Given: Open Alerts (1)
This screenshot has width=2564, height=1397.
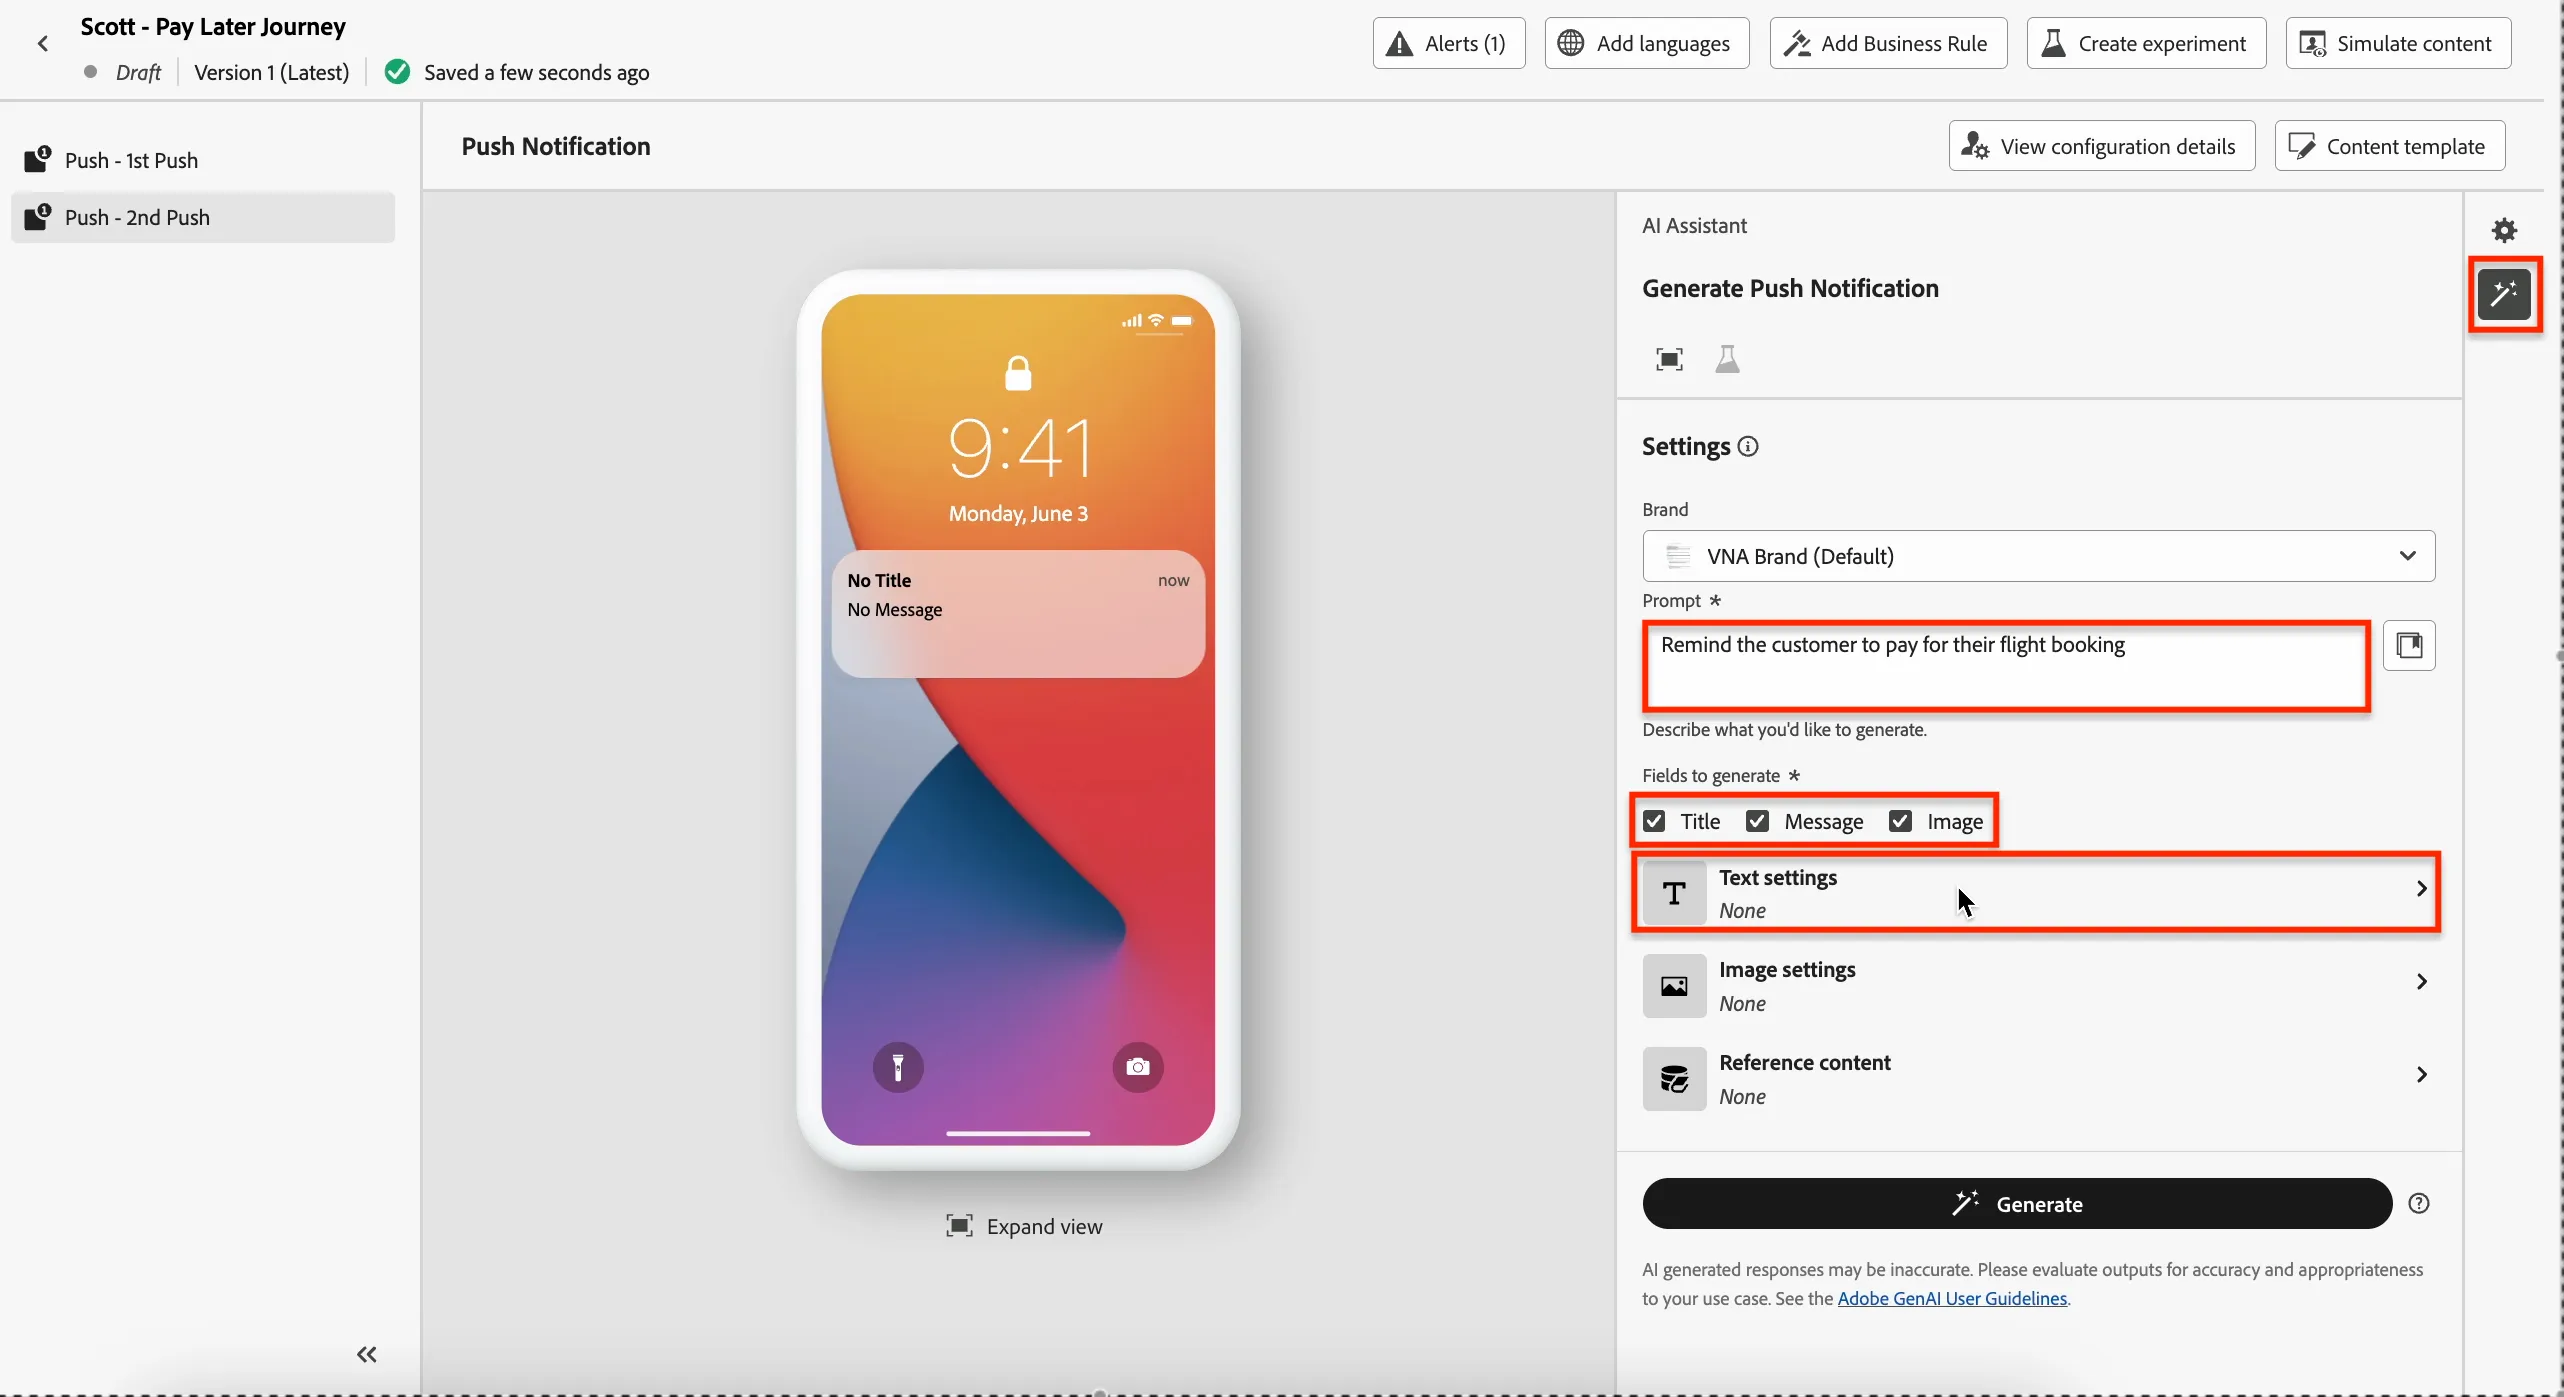Looking at the screenshot, I should [x=1448, y=43].
